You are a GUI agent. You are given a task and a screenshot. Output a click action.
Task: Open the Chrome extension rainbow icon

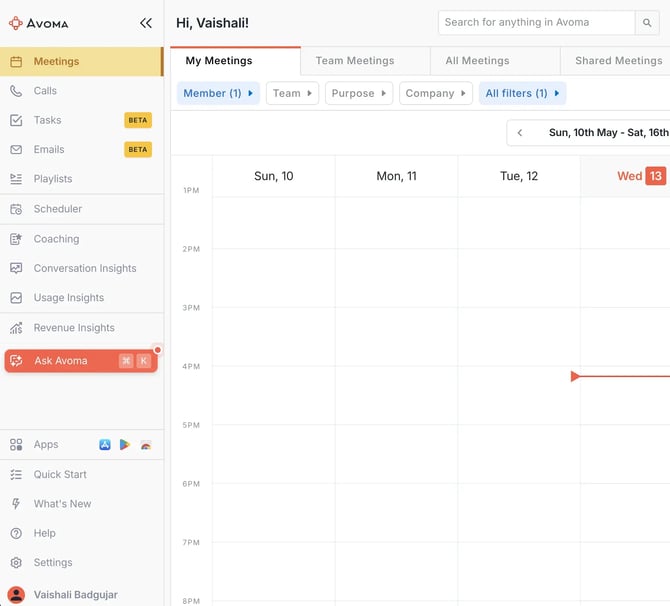coord(146,445)
